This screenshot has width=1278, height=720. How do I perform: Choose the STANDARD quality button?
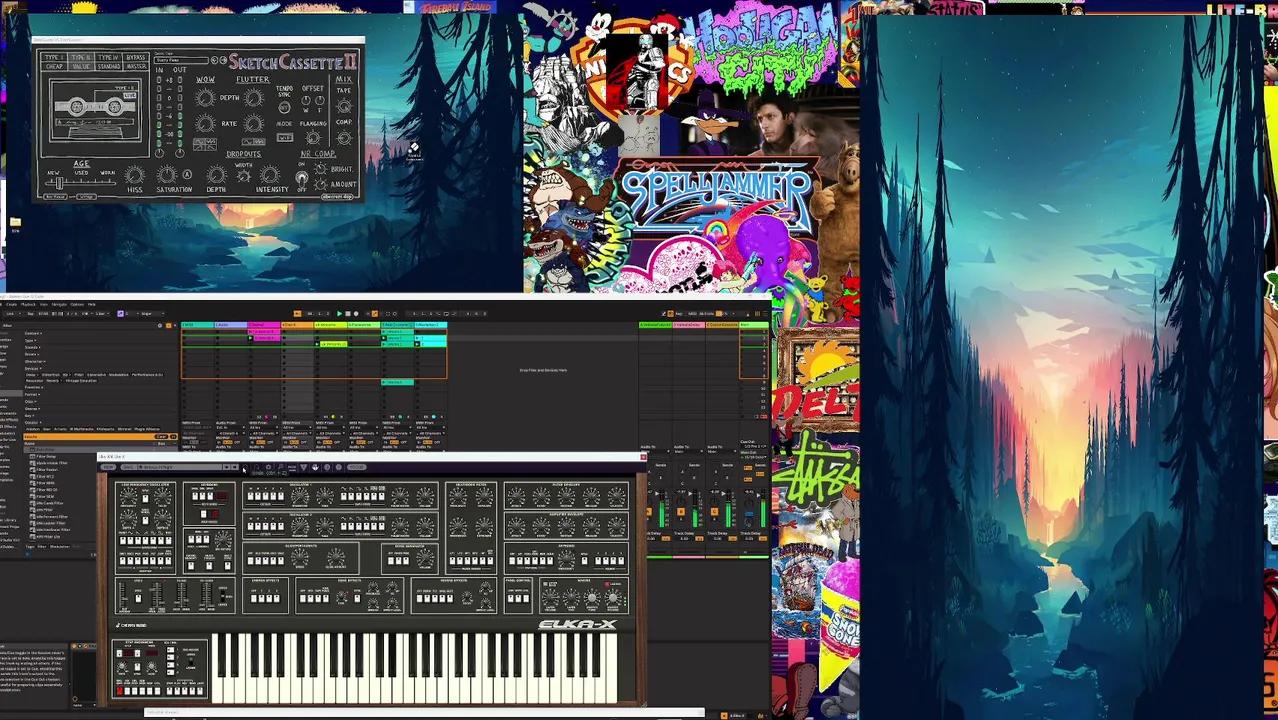108,67
